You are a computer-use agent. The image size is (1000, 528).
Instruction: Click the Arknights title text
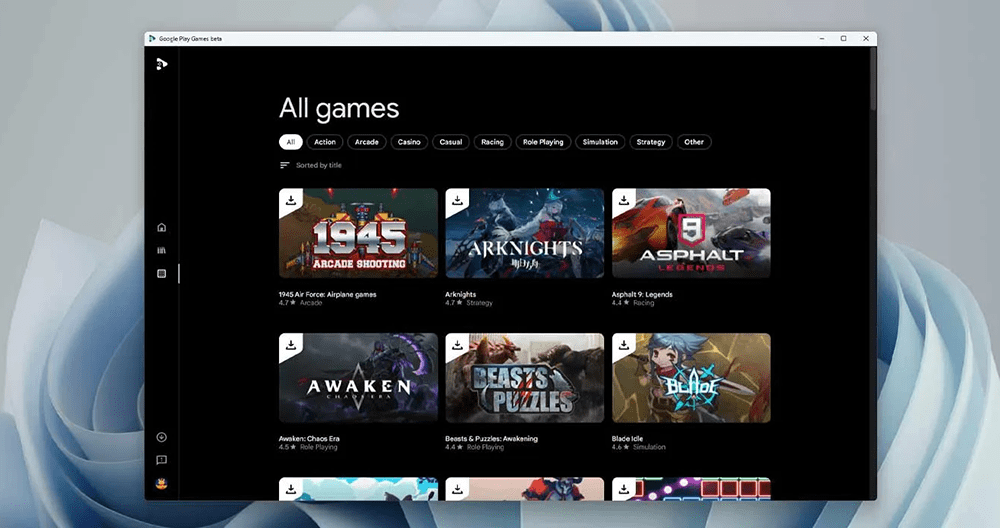[460, 295]
